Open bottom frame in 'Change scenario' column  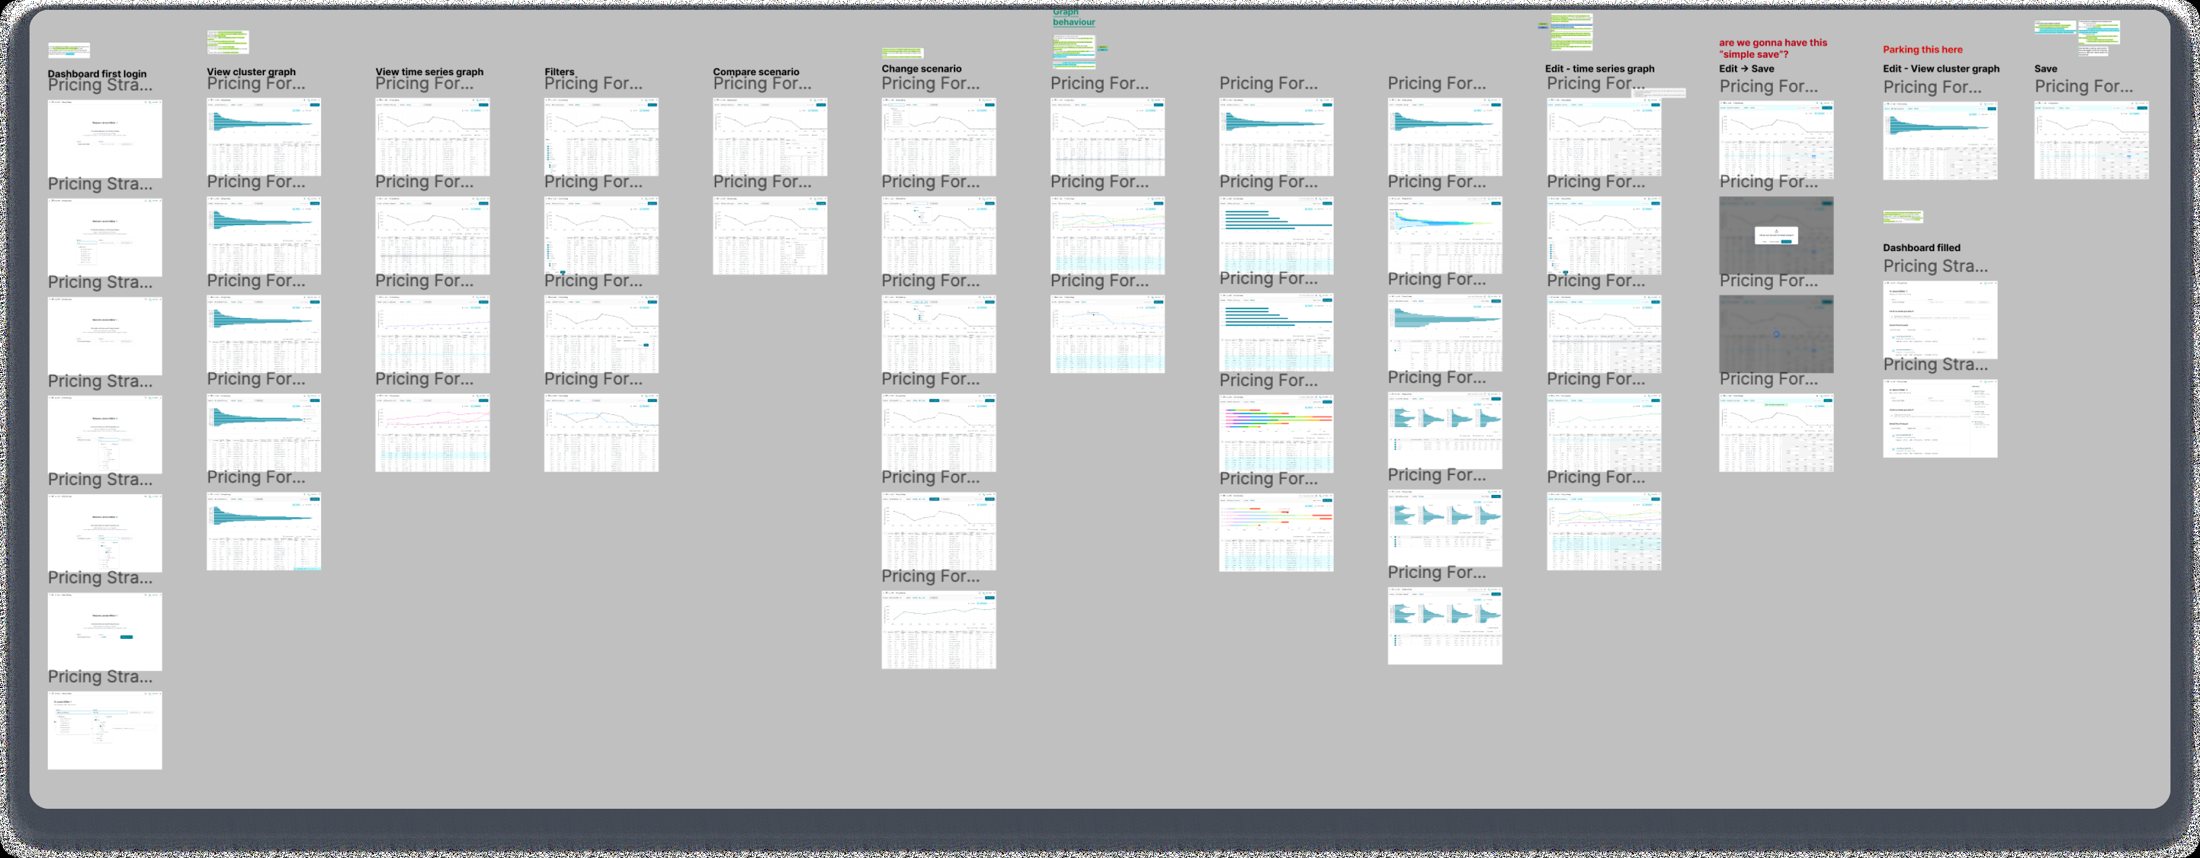click(x=938, y=629)
